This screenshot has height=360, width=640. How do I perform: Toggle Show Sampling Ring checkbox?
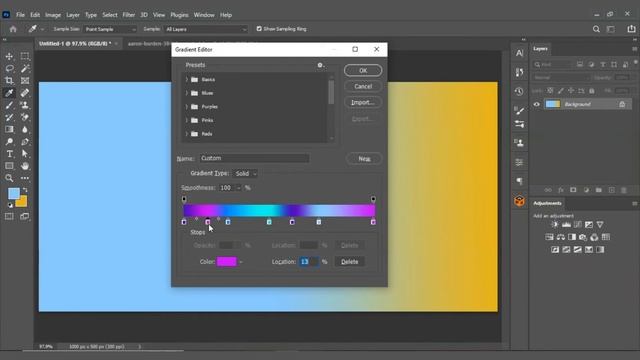pos(259,29)
